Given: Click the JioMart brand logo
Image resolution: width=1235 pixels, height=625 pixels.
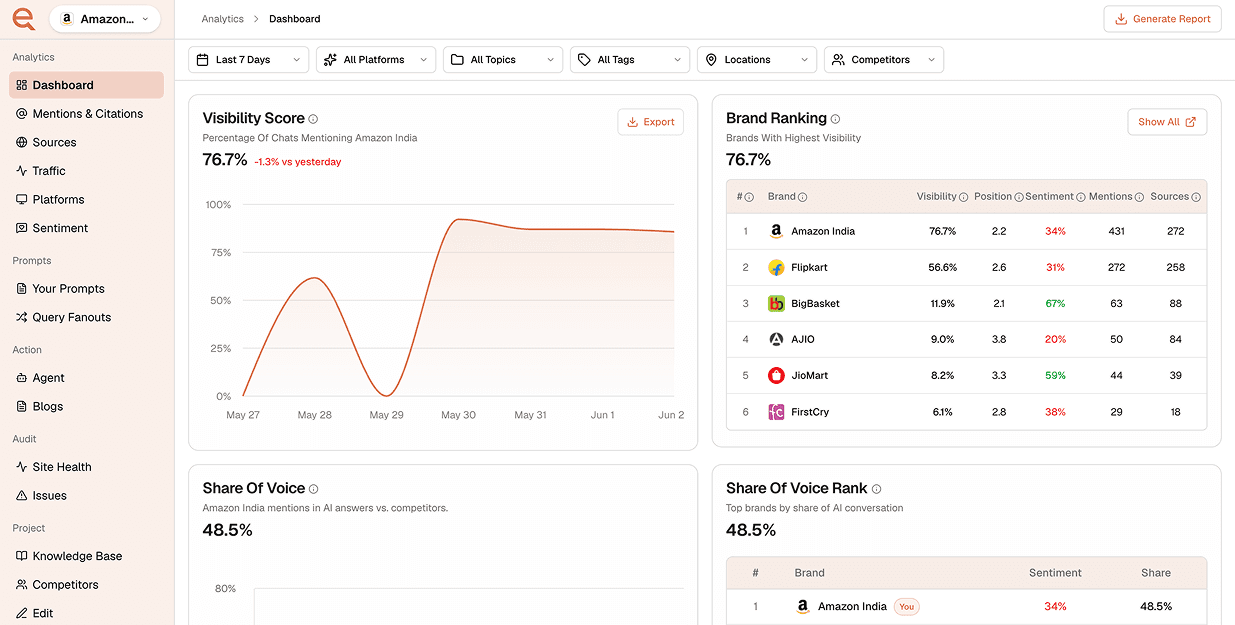Looking at the screenshot, I should click(x=776, y=375).
